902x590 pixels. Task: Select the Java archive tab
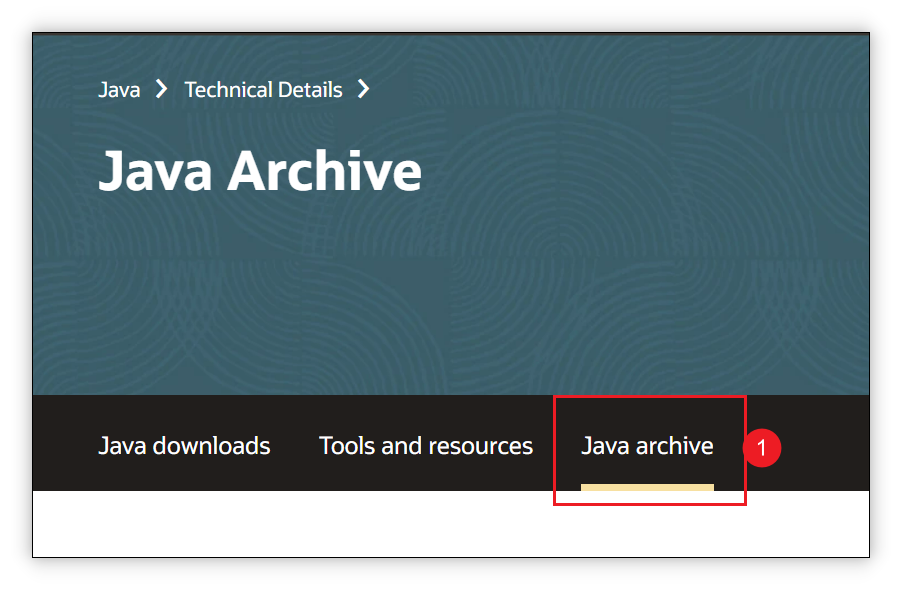click(x=647, y=446)
